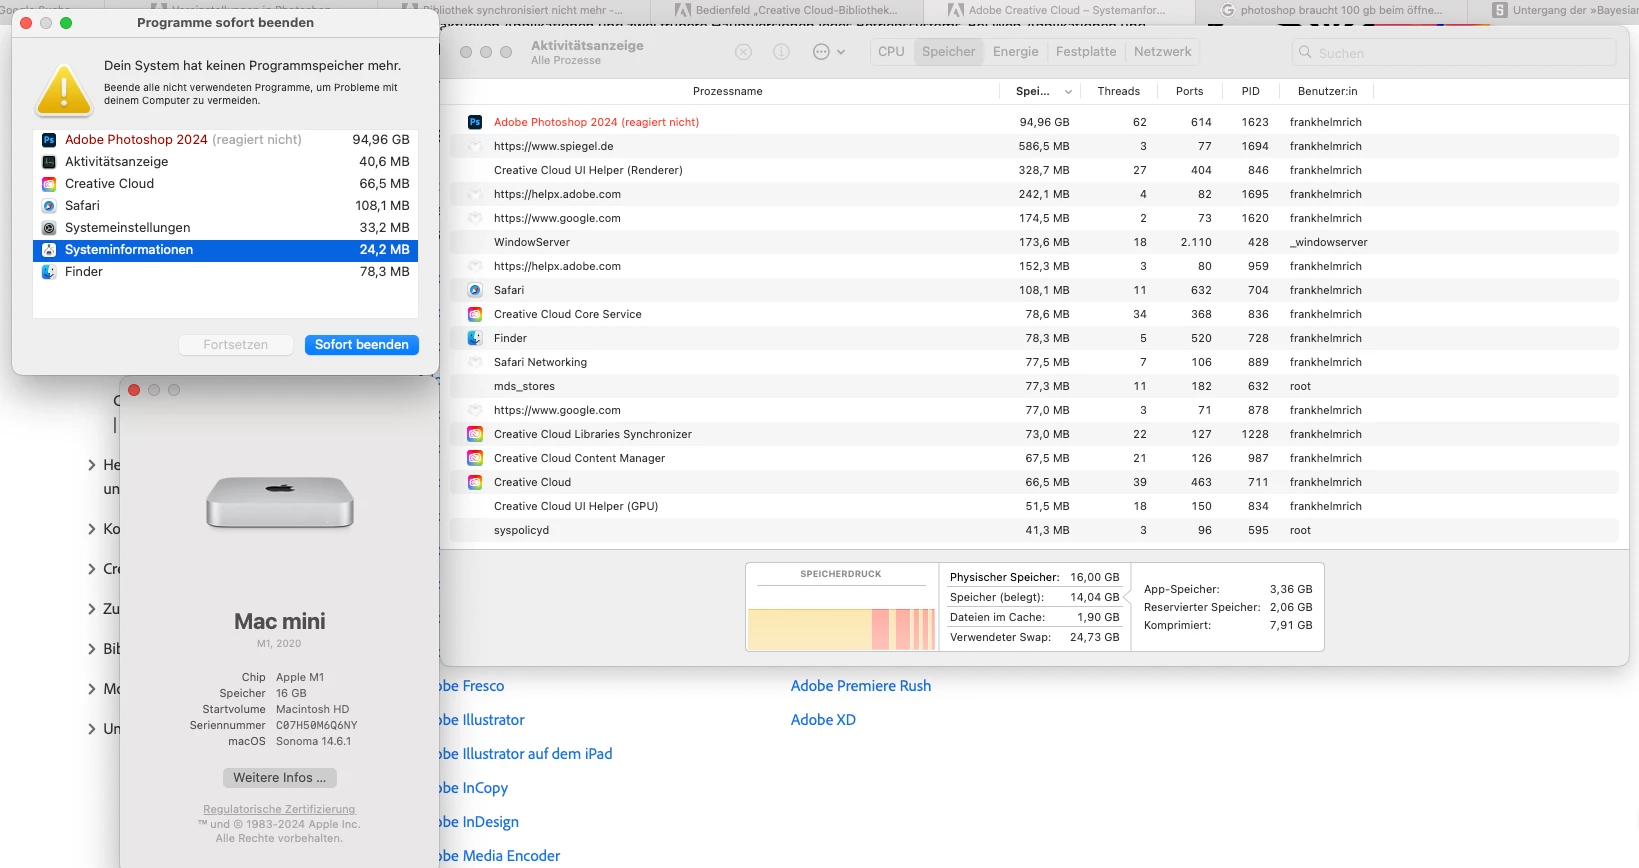This screenshot has width=1639, height=868.
Task: Sort by Threads column header
Action: pyautogui.click(x=1118, y=91)
